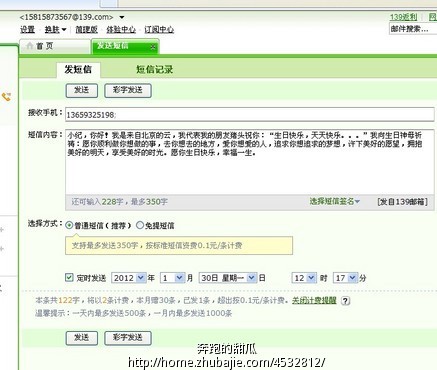The image size is (437, 370).
Task: Click the yellow tip 支持最多发送350字
Action: [x=179, y=246]
